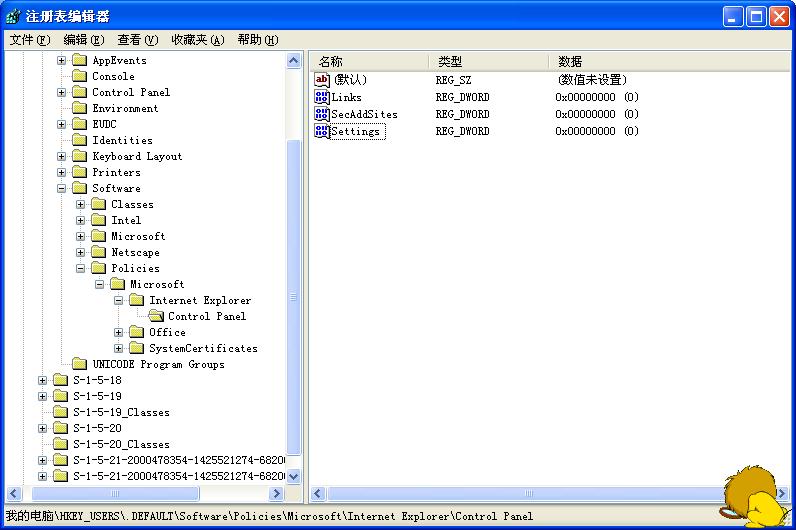The height and width of the screenshot is (530, 796).
Task: Expand the EUDC key
Action: [x=61, y=124]
